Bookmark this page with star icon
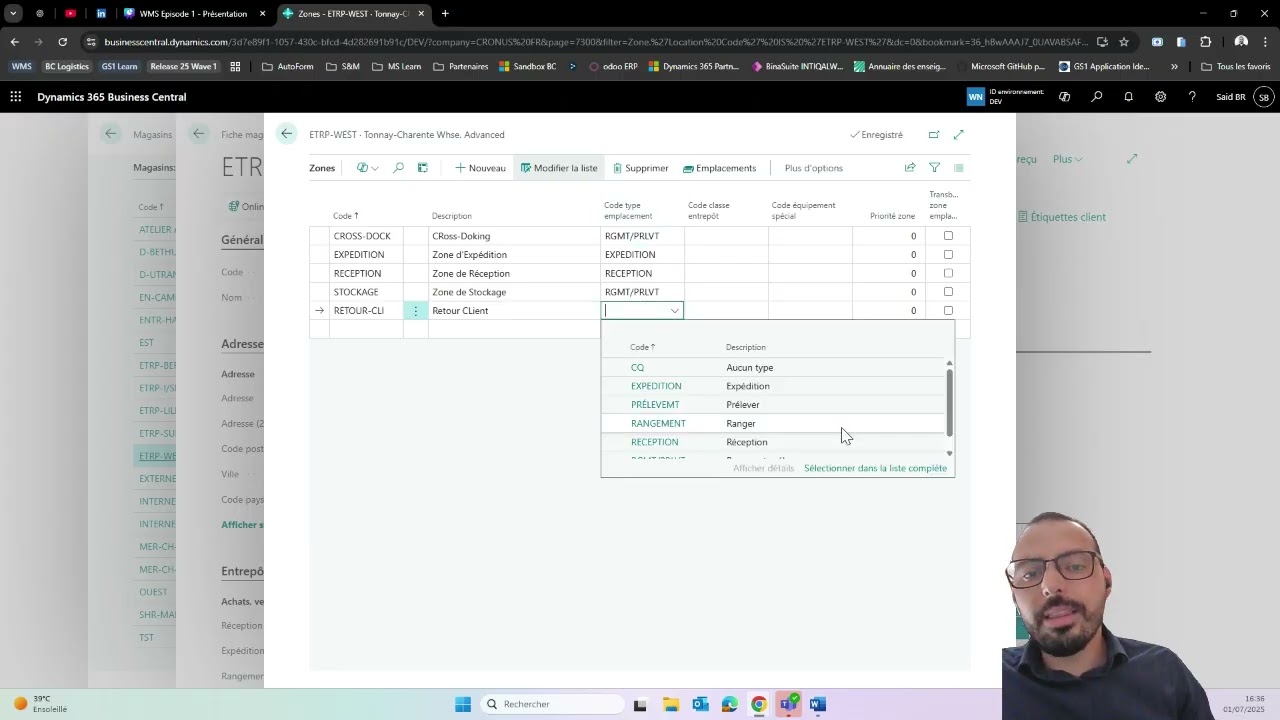The image size is (1280, 720). pyautogui.click(x=1124, y=42)
